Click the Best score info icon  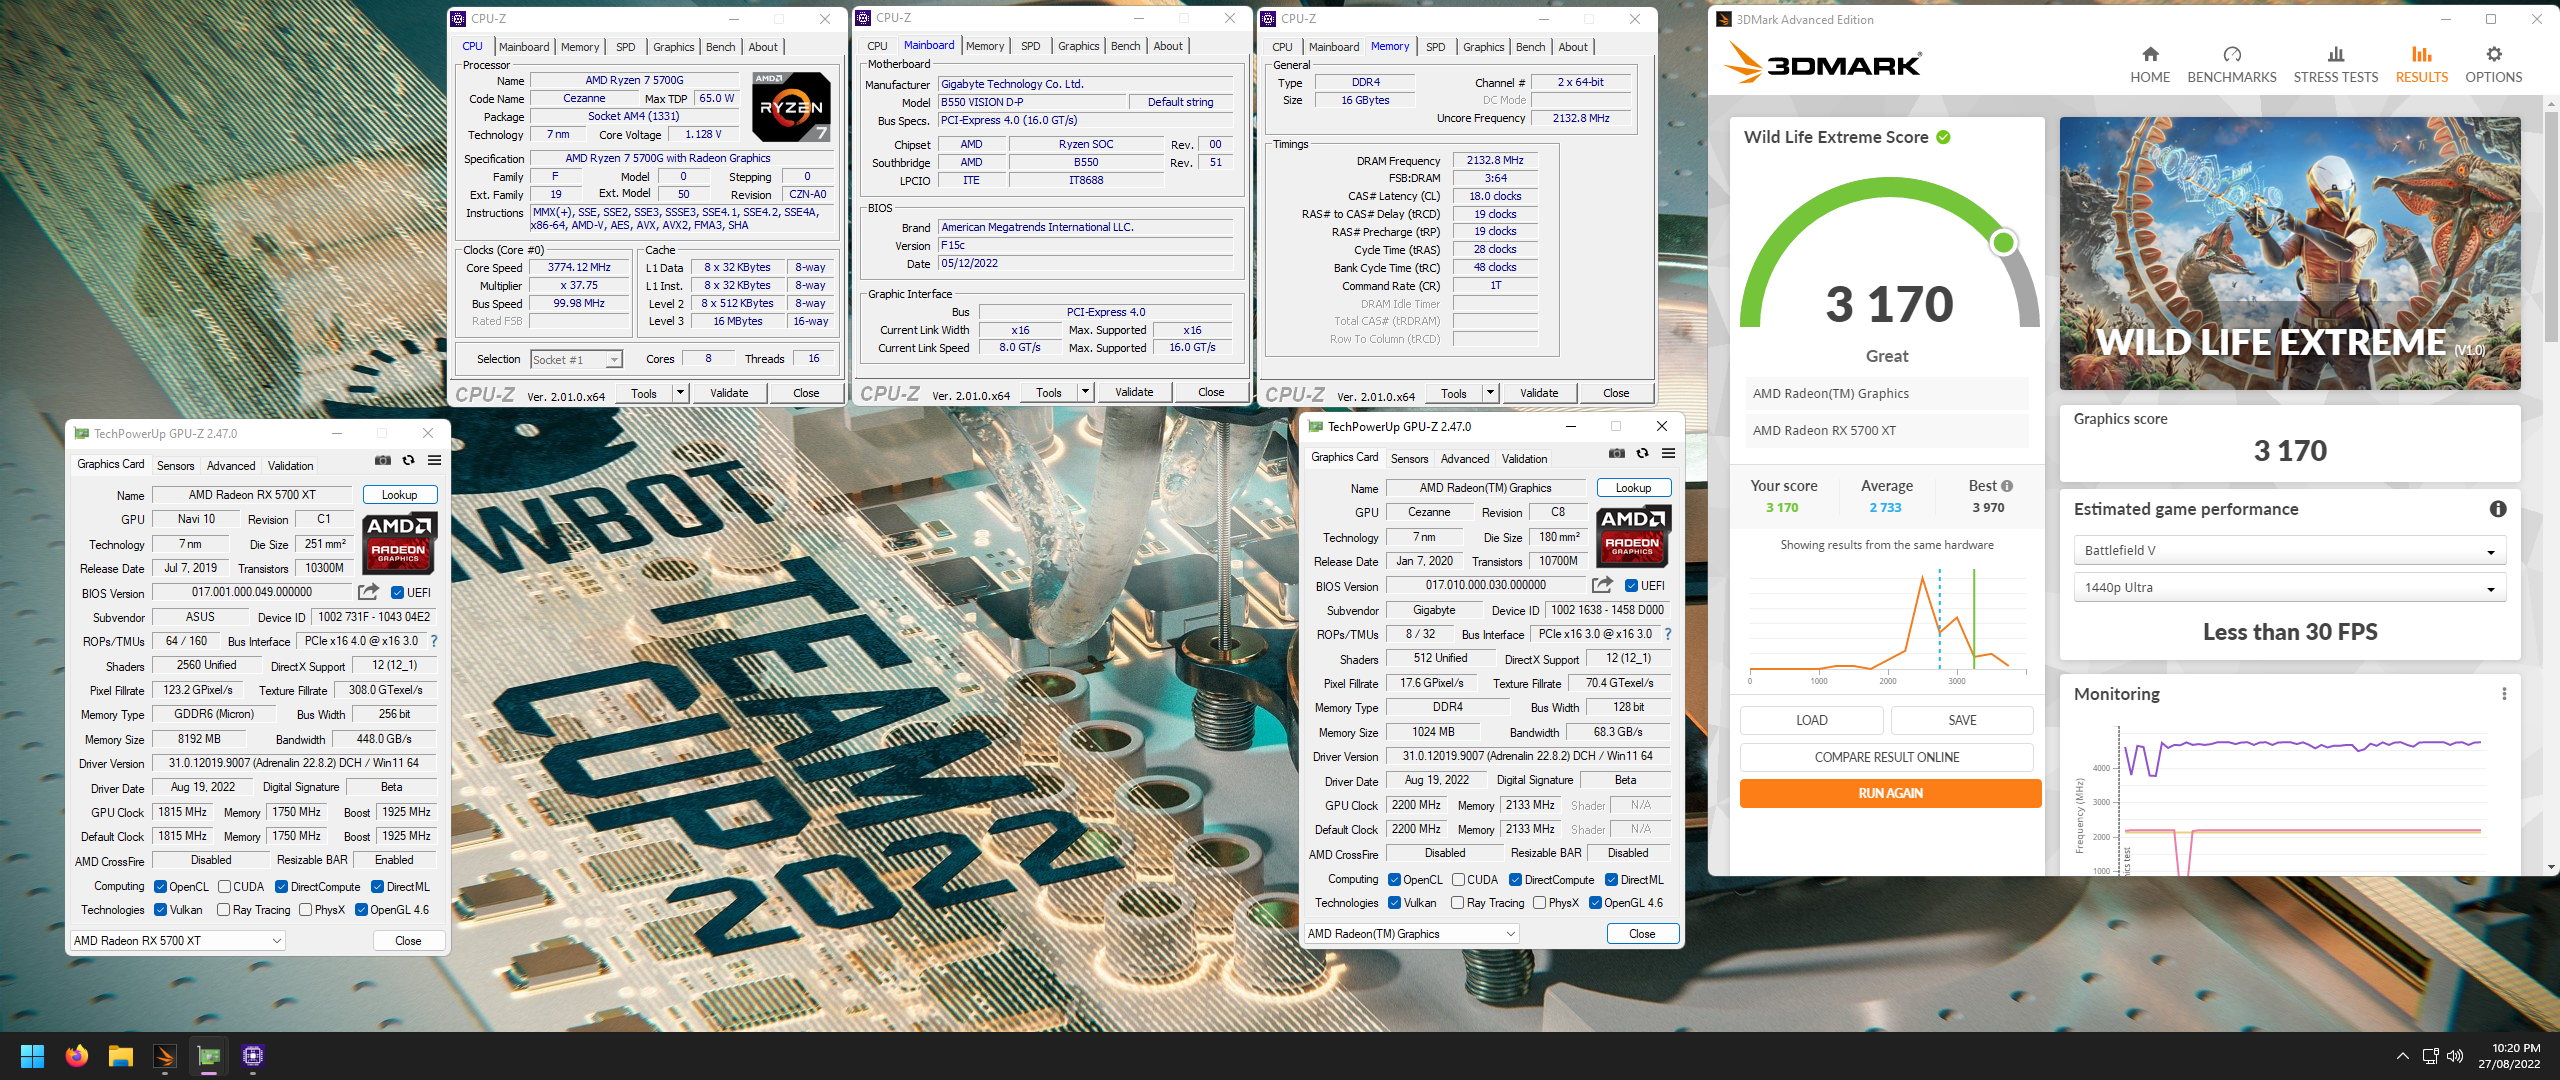(2007, 486)
